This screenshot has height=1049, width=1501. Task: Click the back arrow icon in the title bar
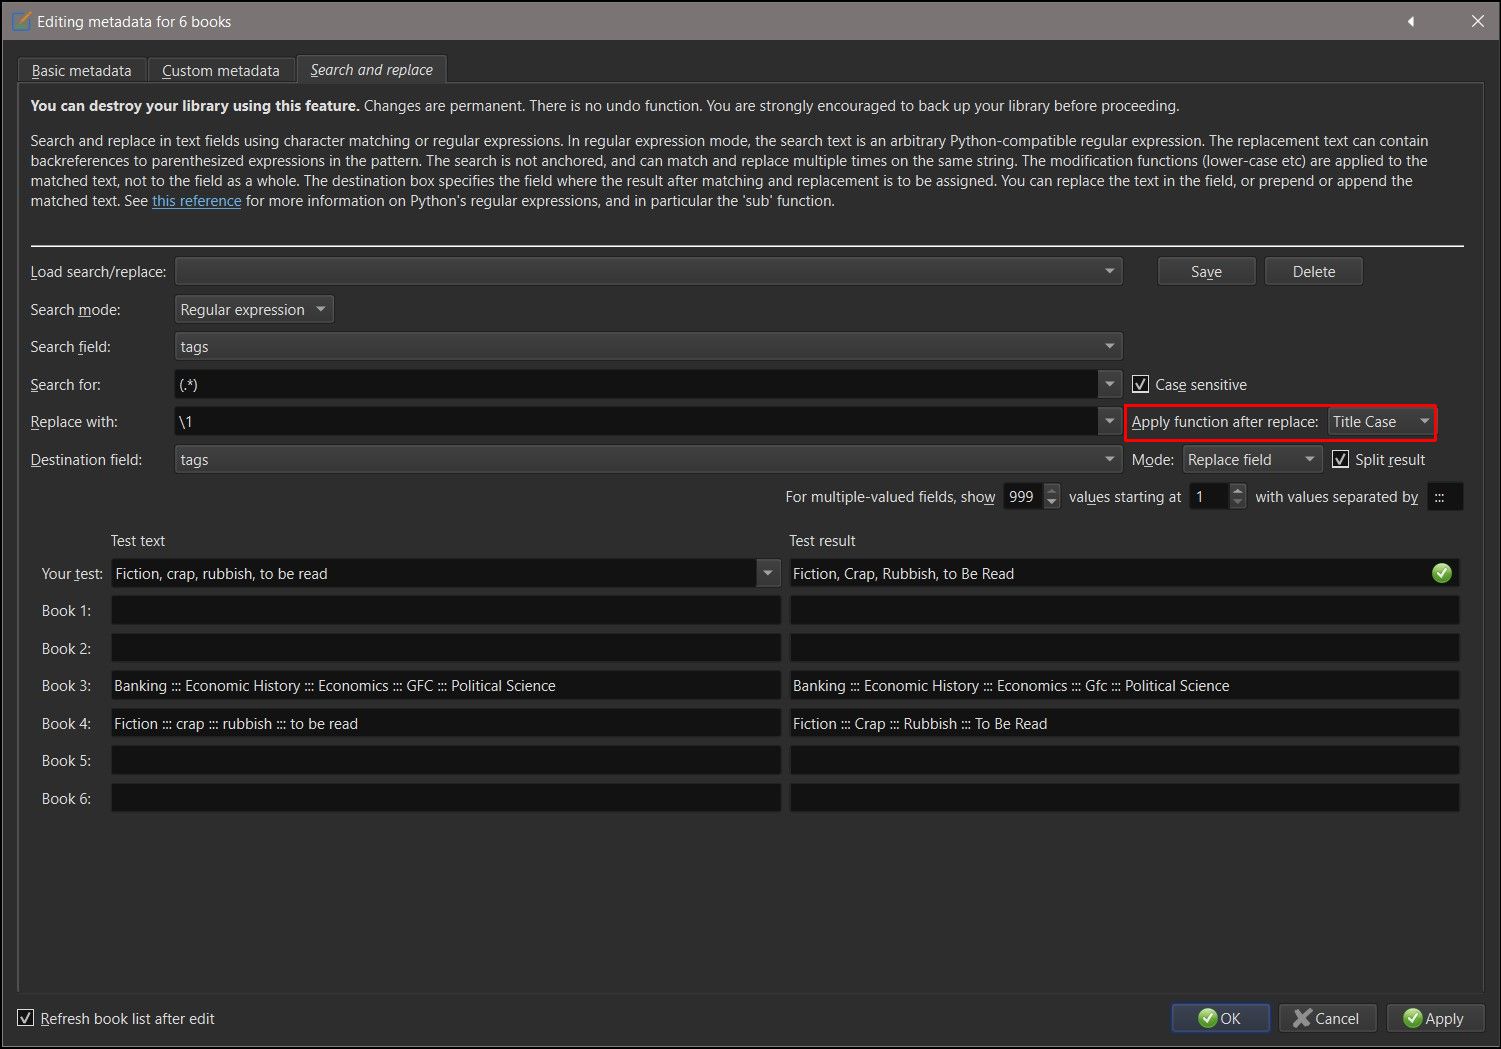(1411, 21)
